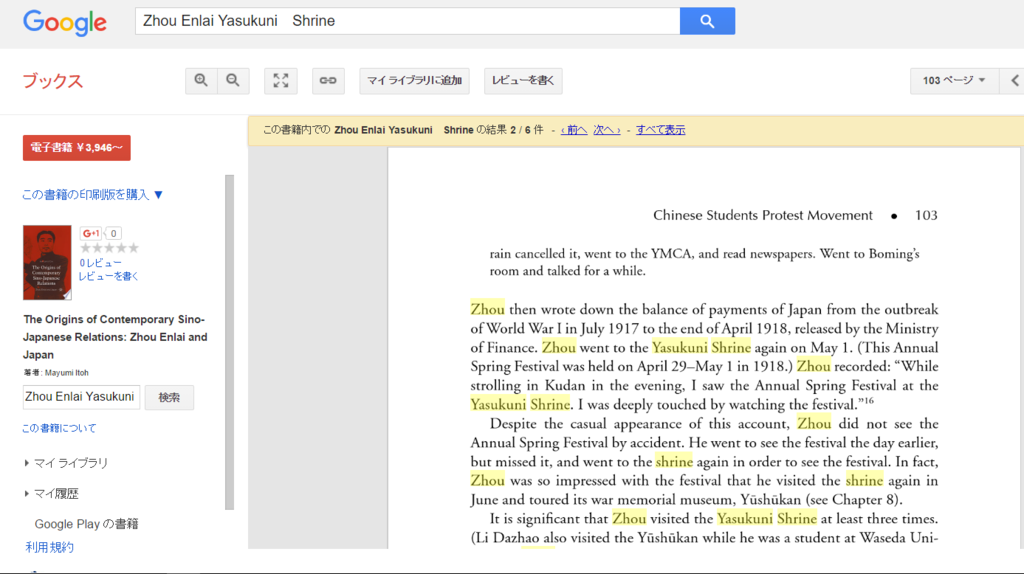Open Google Play の書籍 link
Viewport: 1024px width, 574px height.
pos(86,524)
